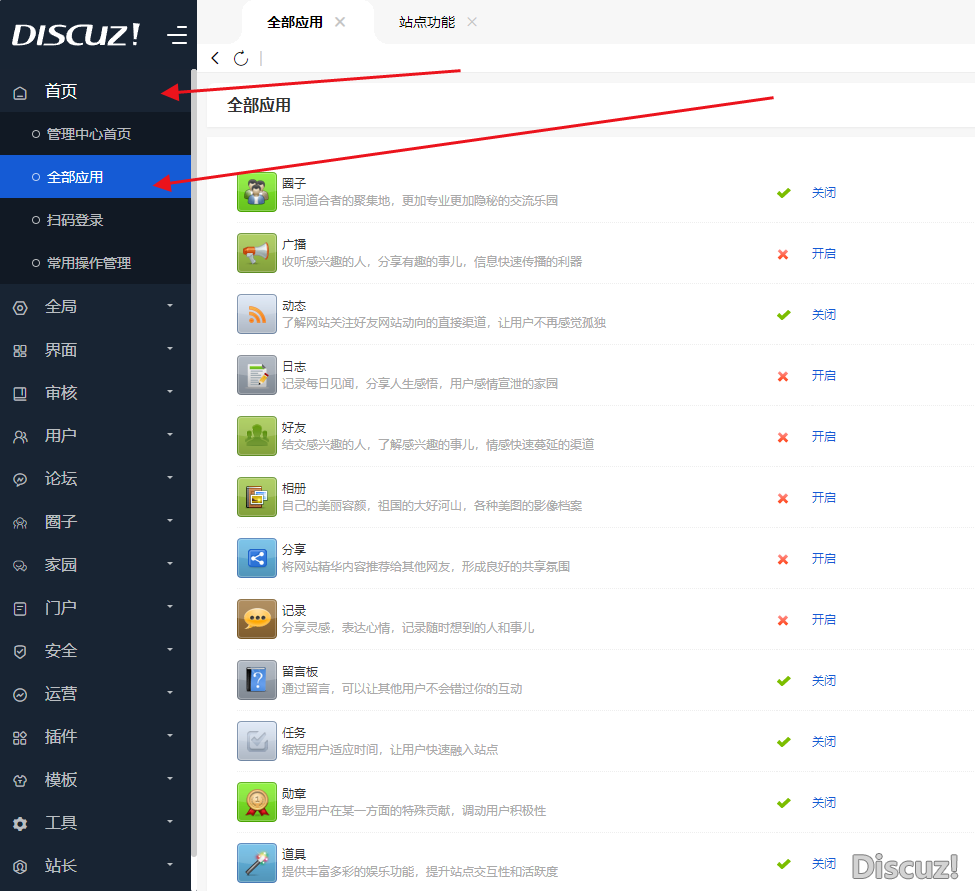Click the 勋章 medal app icon

(256, 802)
